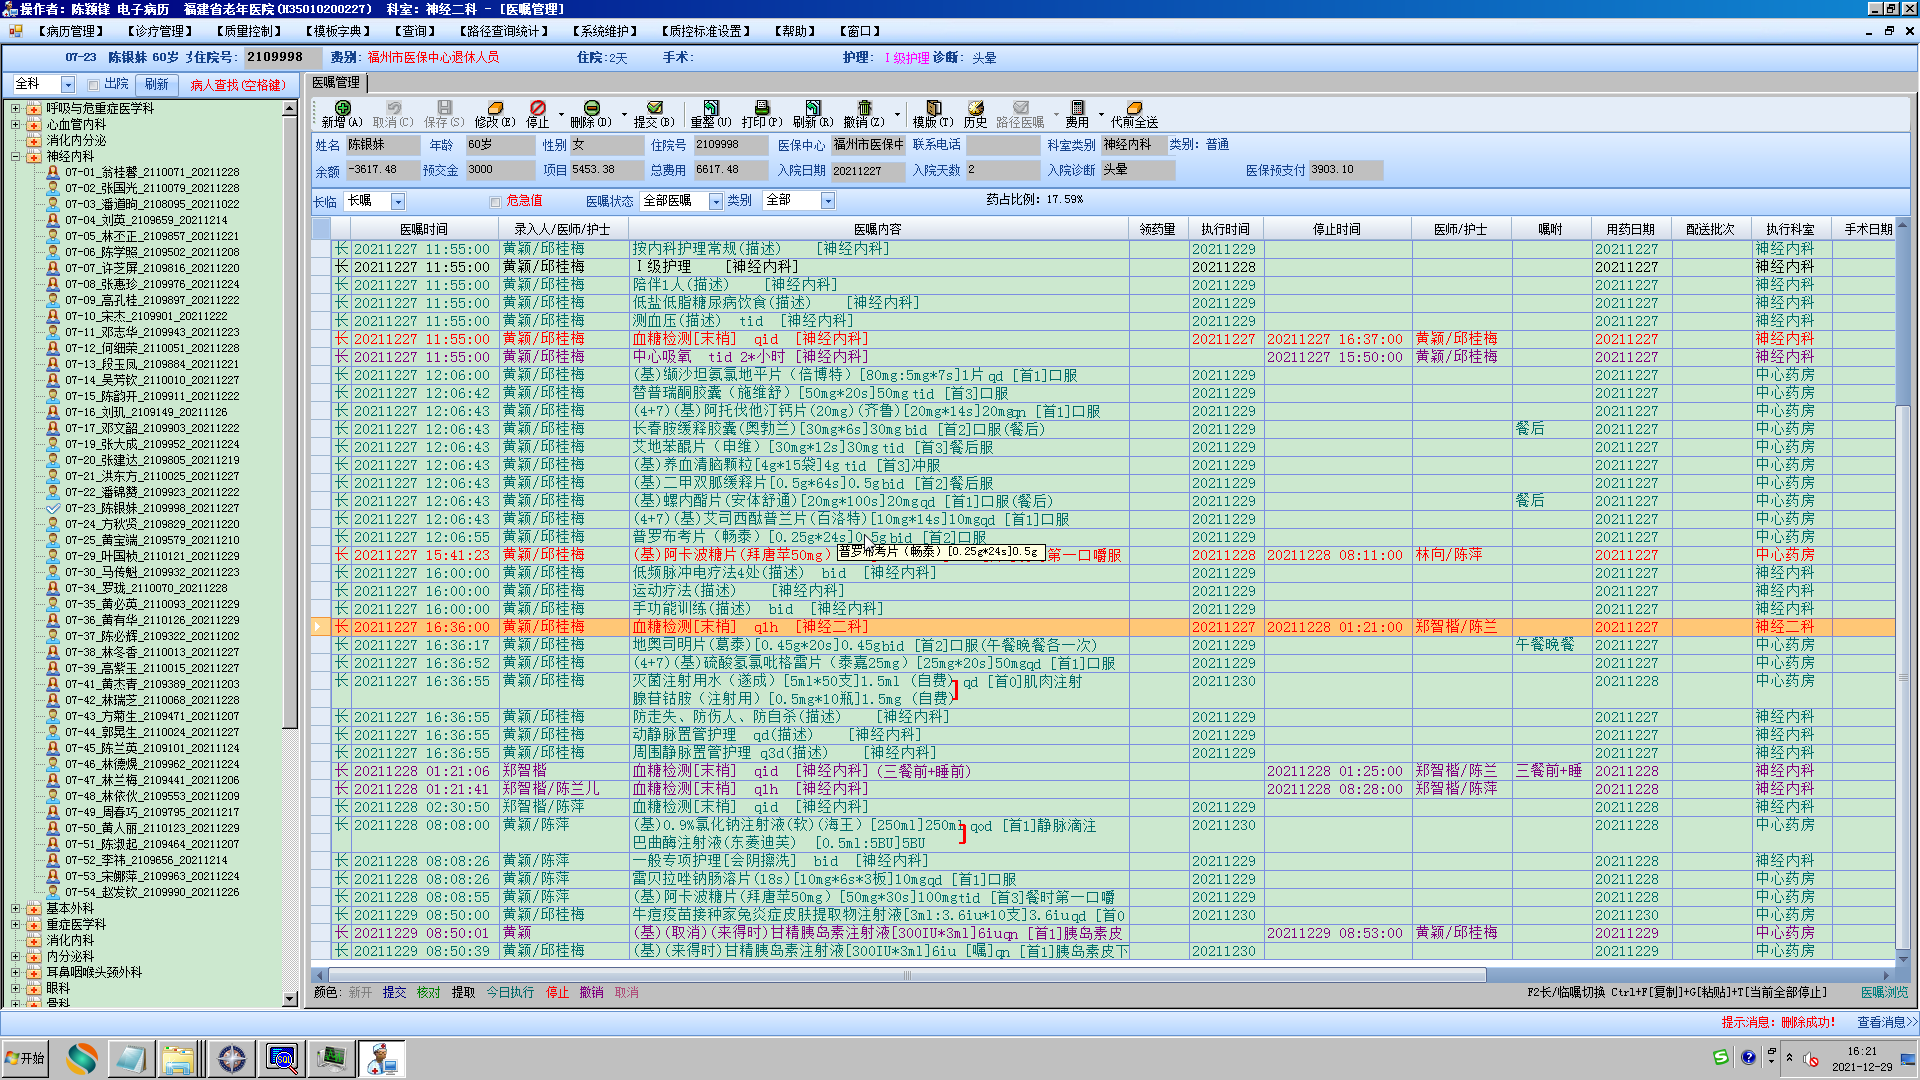The image size is (1920, 1080).
Task: Toggle the 出院 checkbox
Action: 93,85
